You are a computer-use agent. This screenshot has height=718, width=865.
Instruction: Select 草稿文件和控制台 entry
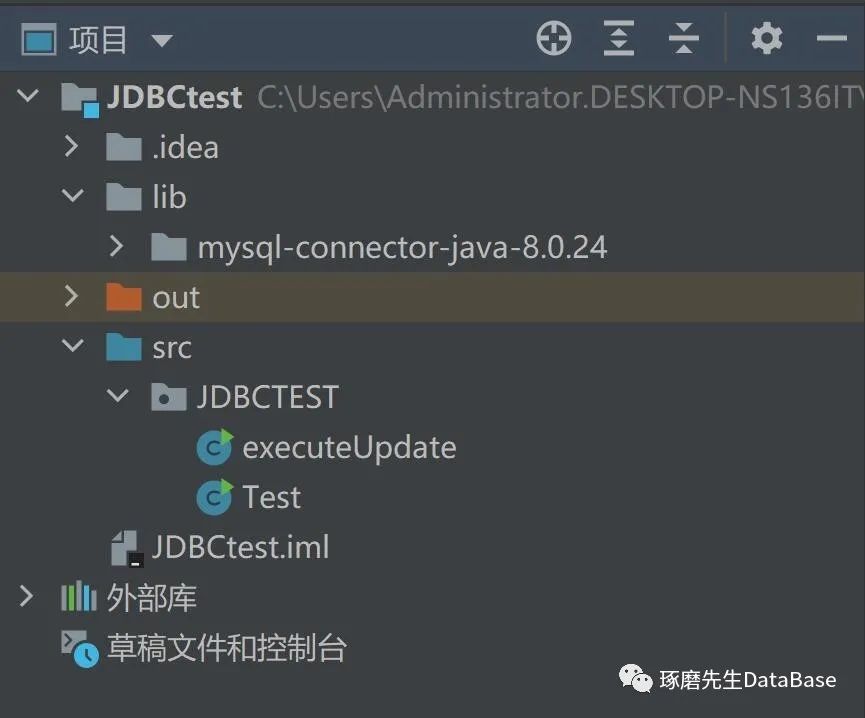point(226,648)
